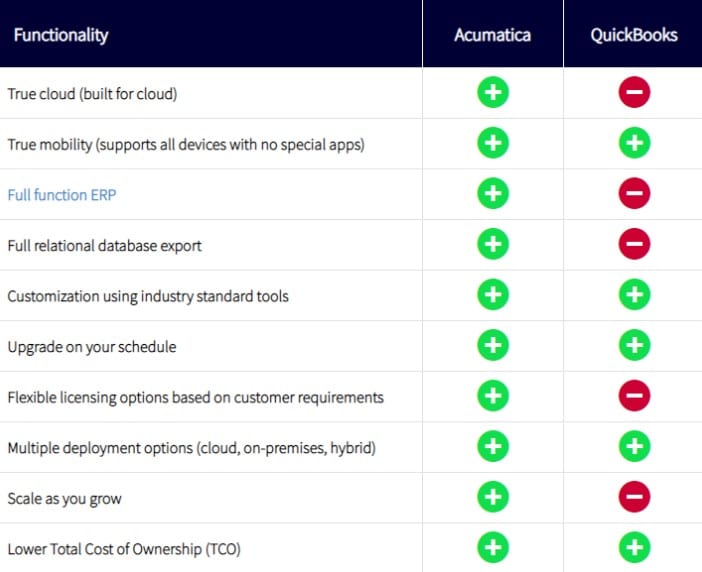Click Acumatica plus icon for Upgrade schedule
This screenshot has height=572, width=702.
point(493,346)
